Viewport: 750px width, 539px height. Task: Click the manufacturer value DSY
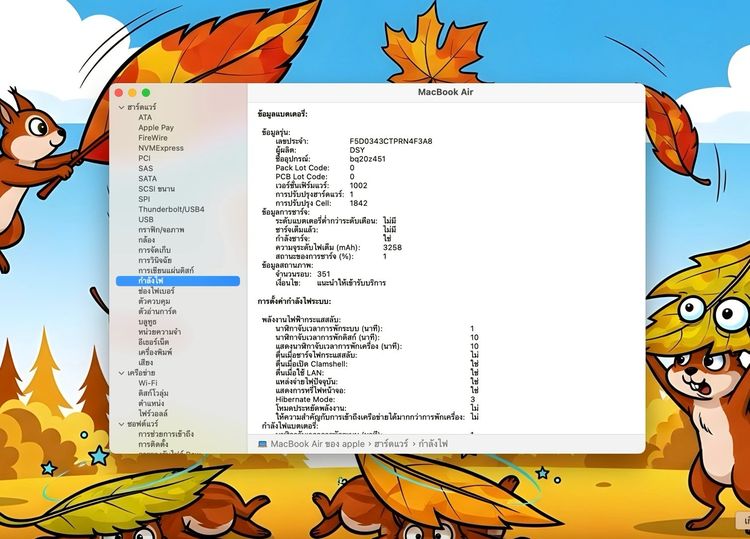point(357,150)
